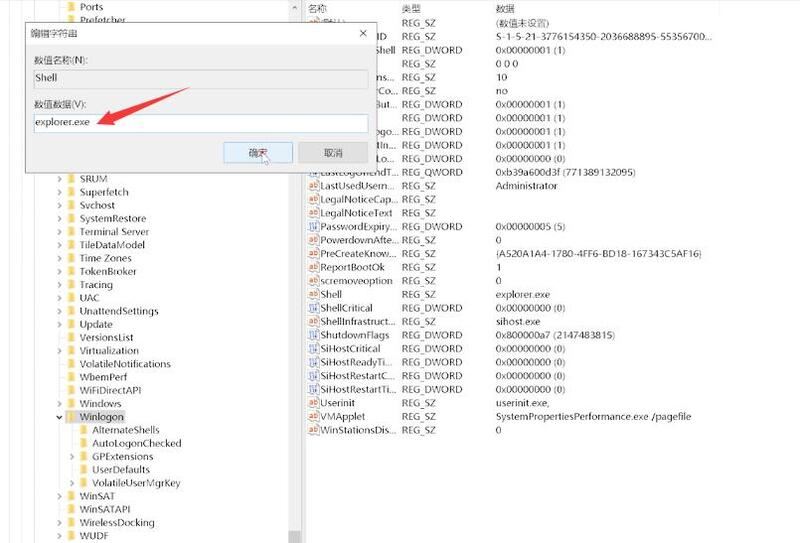Select the AlternateShells subkey
Screen dimensions: 800x543
(125, 430)
